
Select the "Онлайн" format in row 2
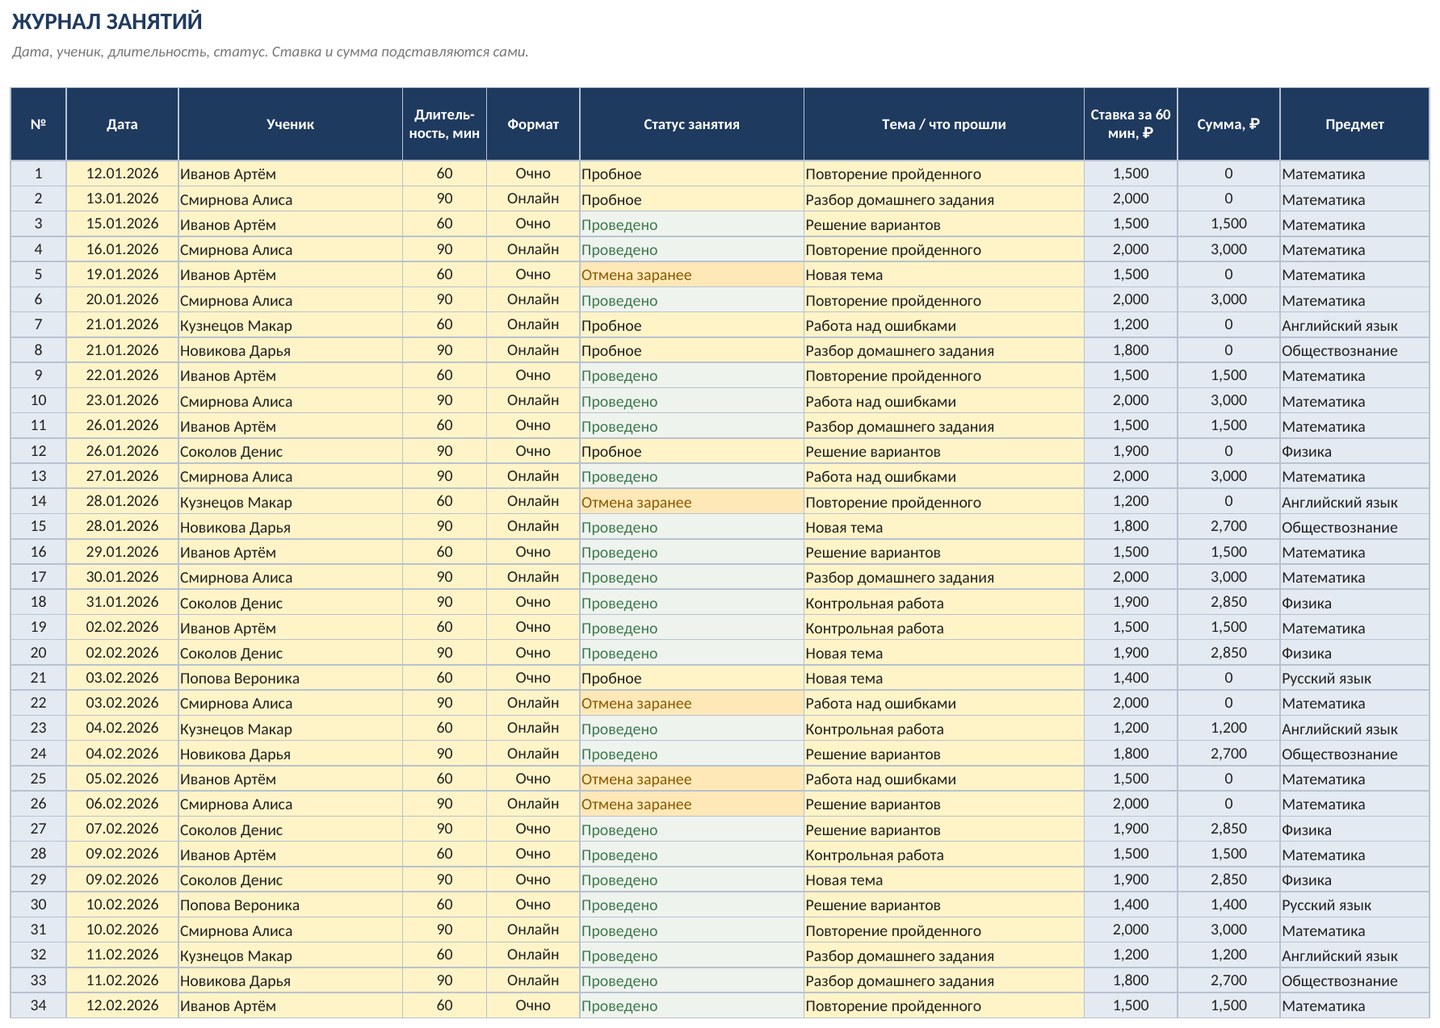click(533, 199)
